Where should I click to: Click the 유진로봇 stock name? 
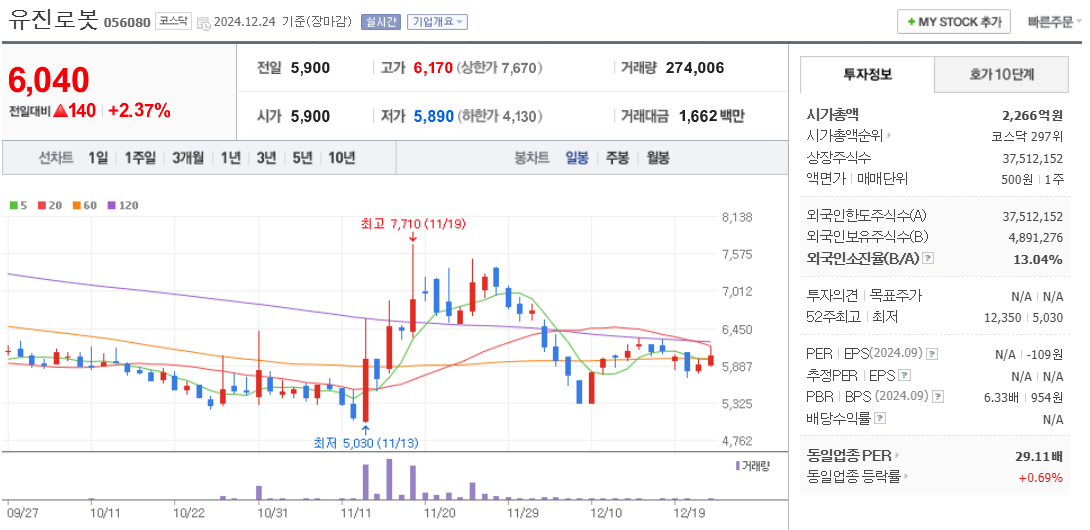click(x=54, y=19)
